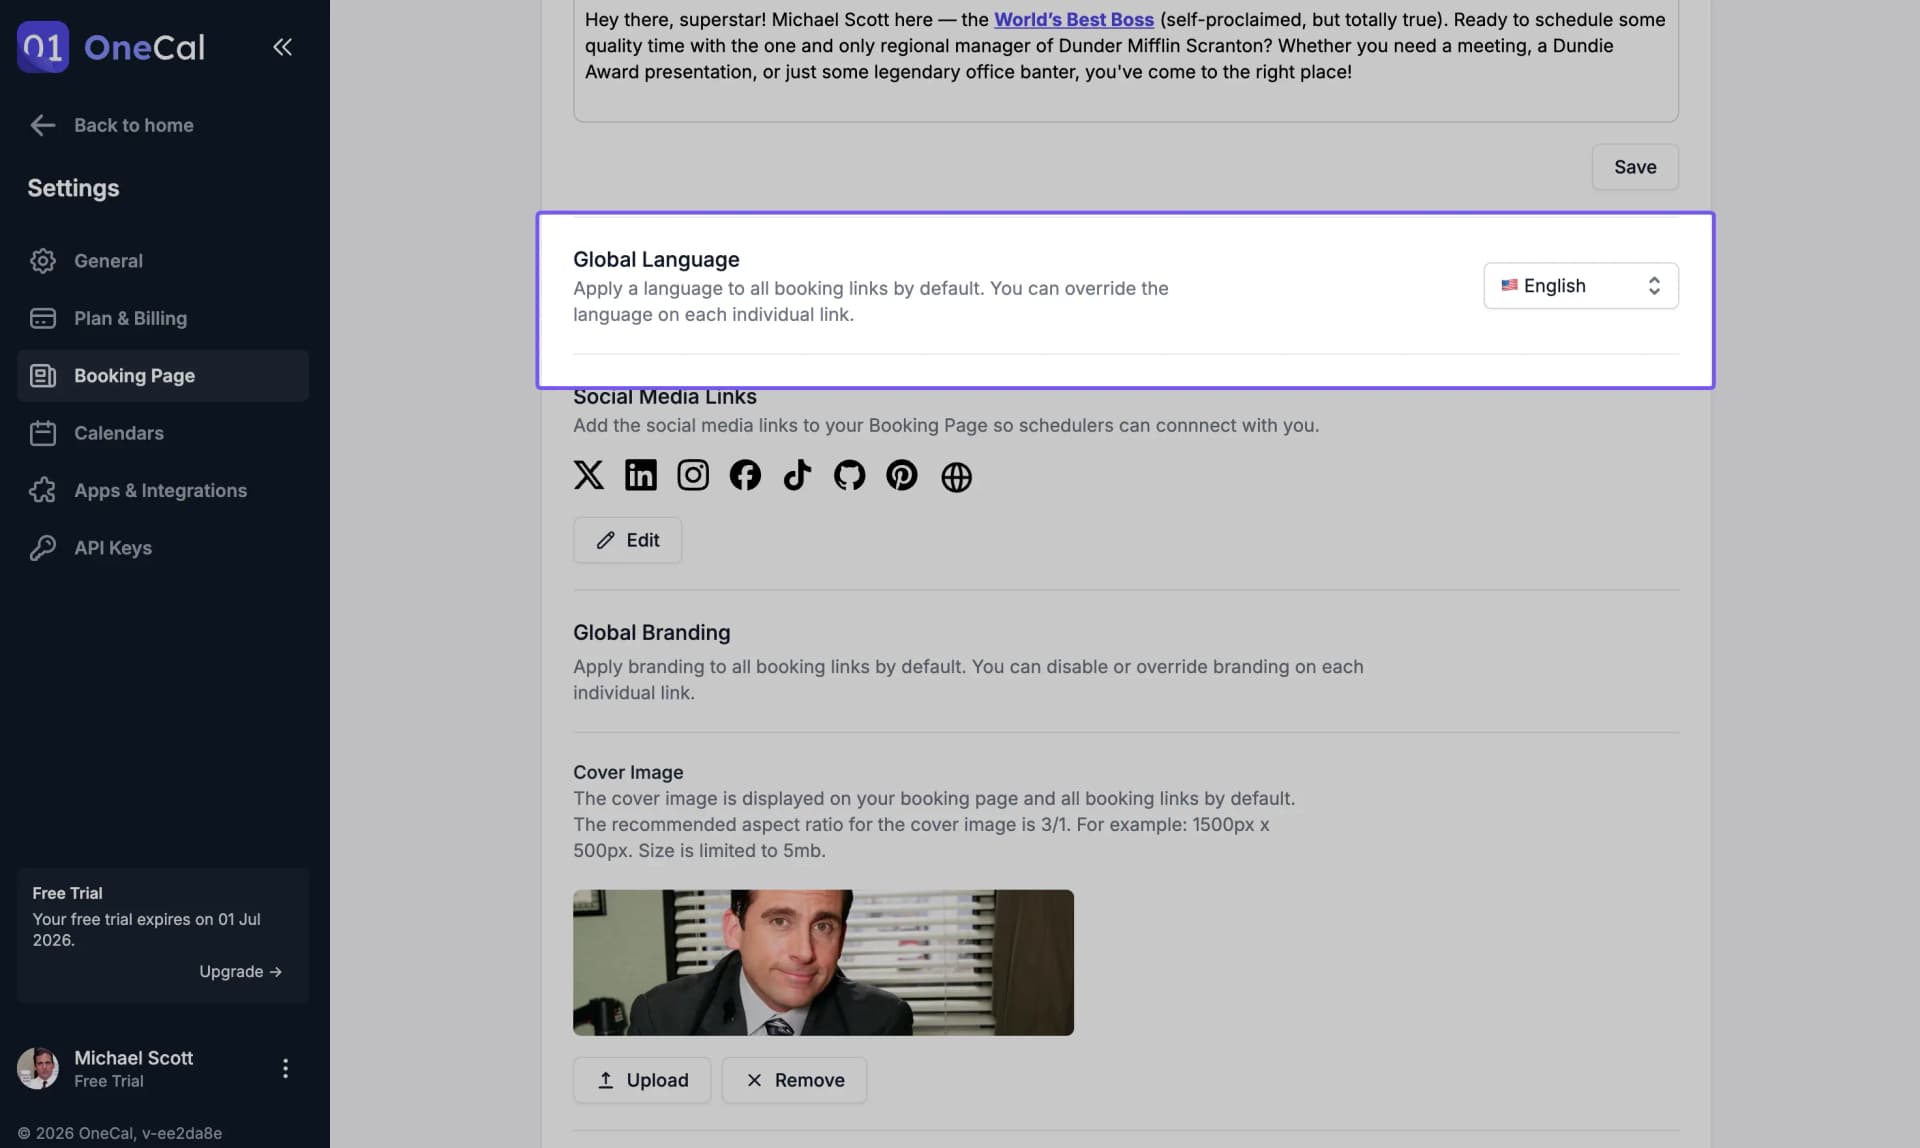Click the GitHub social icon
1920x1148 pixels.
[849, 475]
